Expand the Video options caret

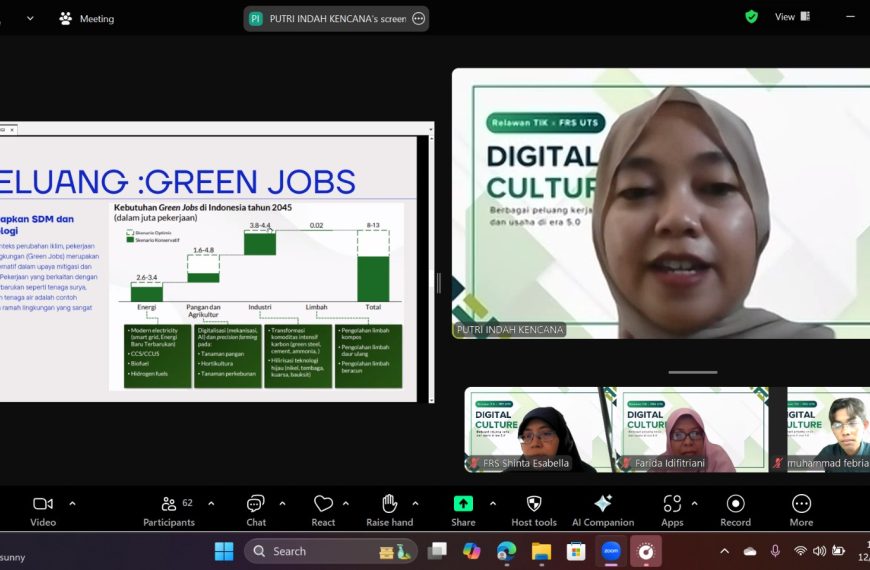72,503
